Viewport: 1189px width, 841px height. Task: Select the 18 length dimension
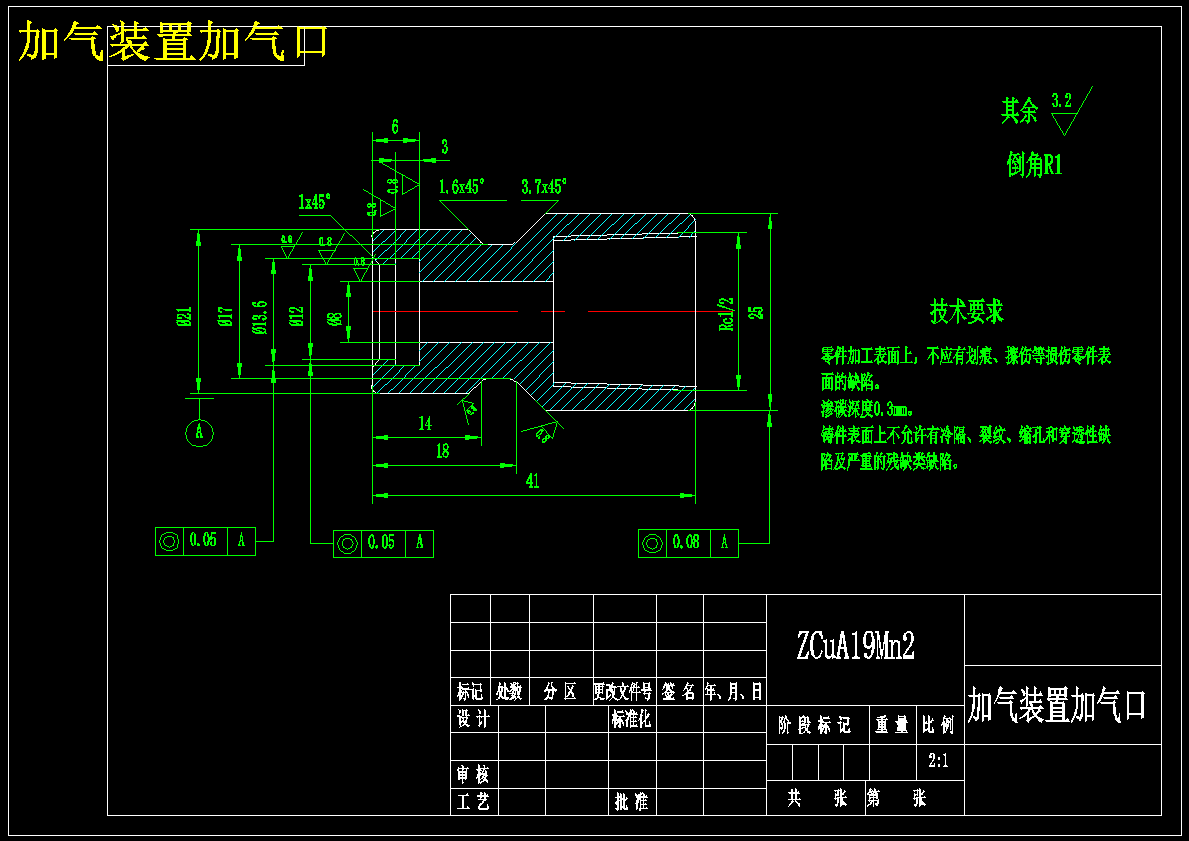coord(442,451)
